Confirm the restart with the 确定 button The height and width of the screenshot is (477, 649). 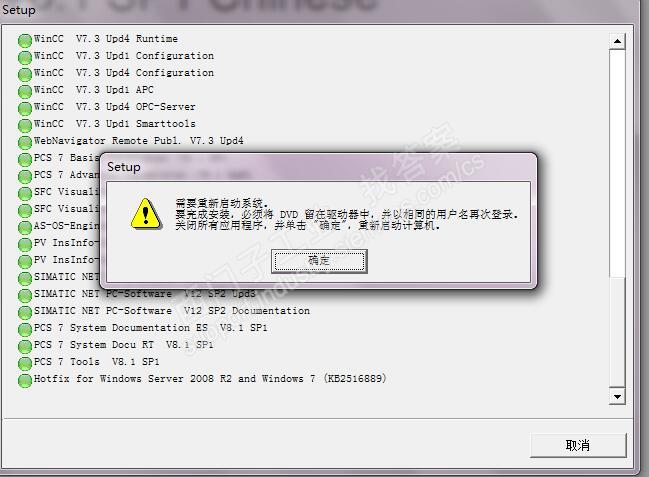point(319,261)
